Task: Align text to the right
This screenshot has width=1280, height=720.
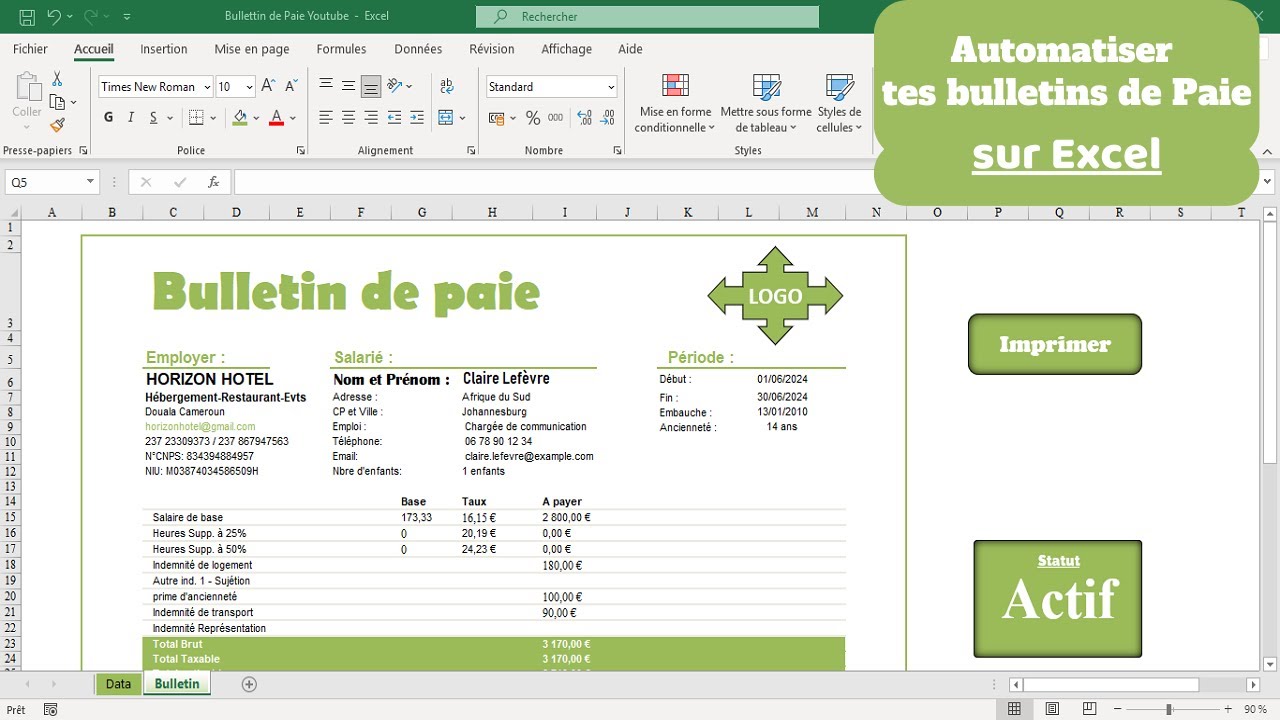Action: point(371,118)
